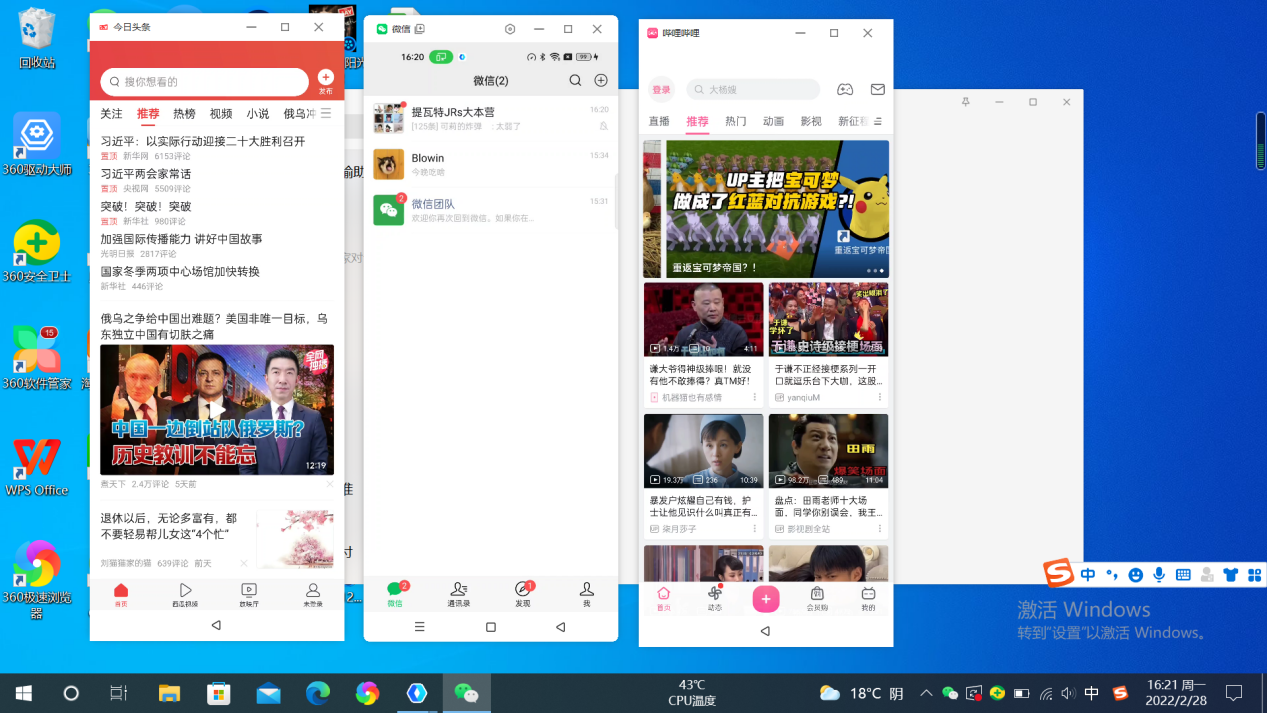The image size is (1267, 713).
Task: Open 首页 home in Bilibili bottom bar
Action: (x=663, y=599)
